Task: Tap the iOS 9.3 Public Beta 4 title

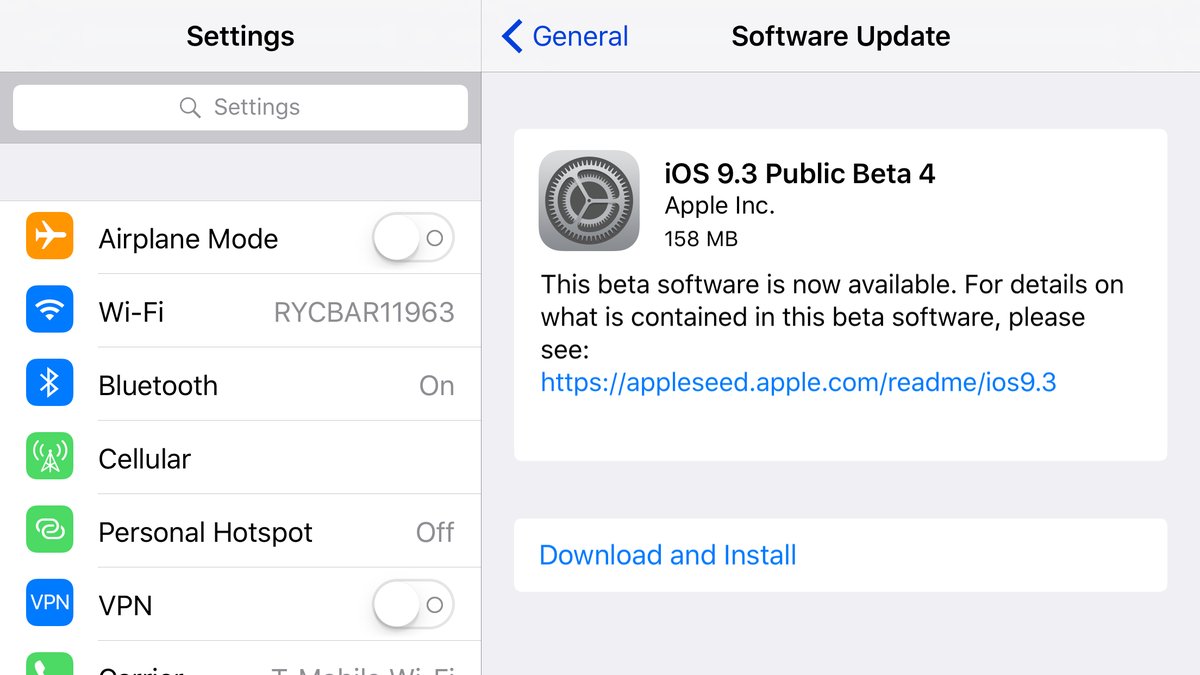Action: tap(800, 174)
